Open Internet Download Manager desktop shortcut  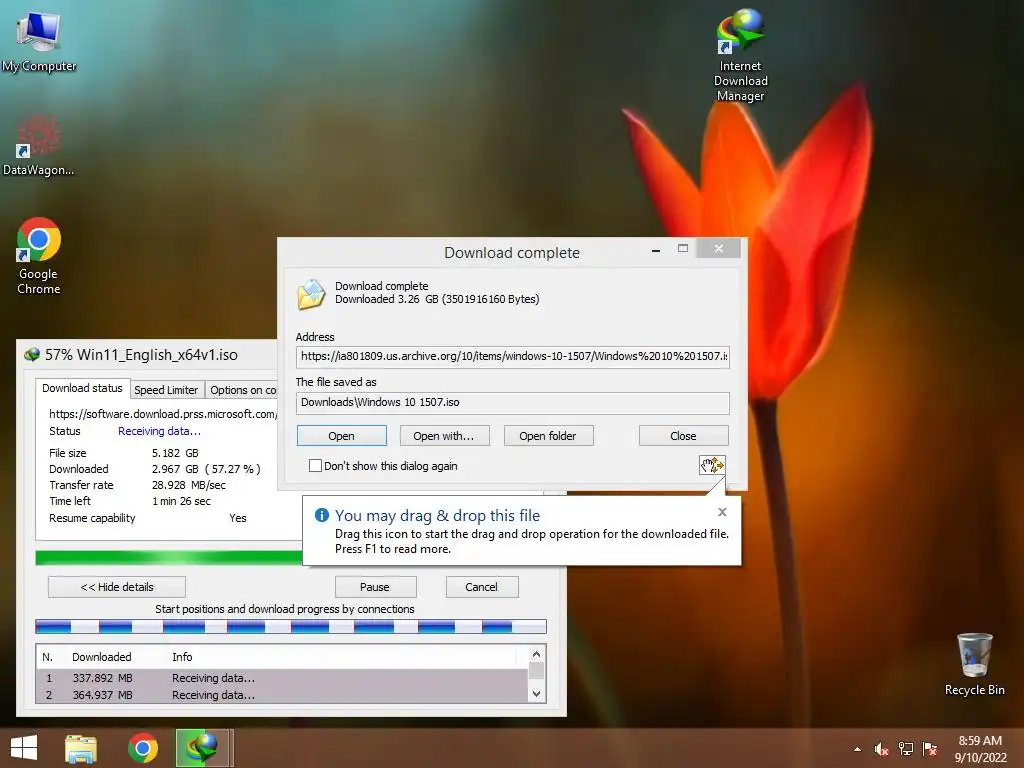point(741,55)
